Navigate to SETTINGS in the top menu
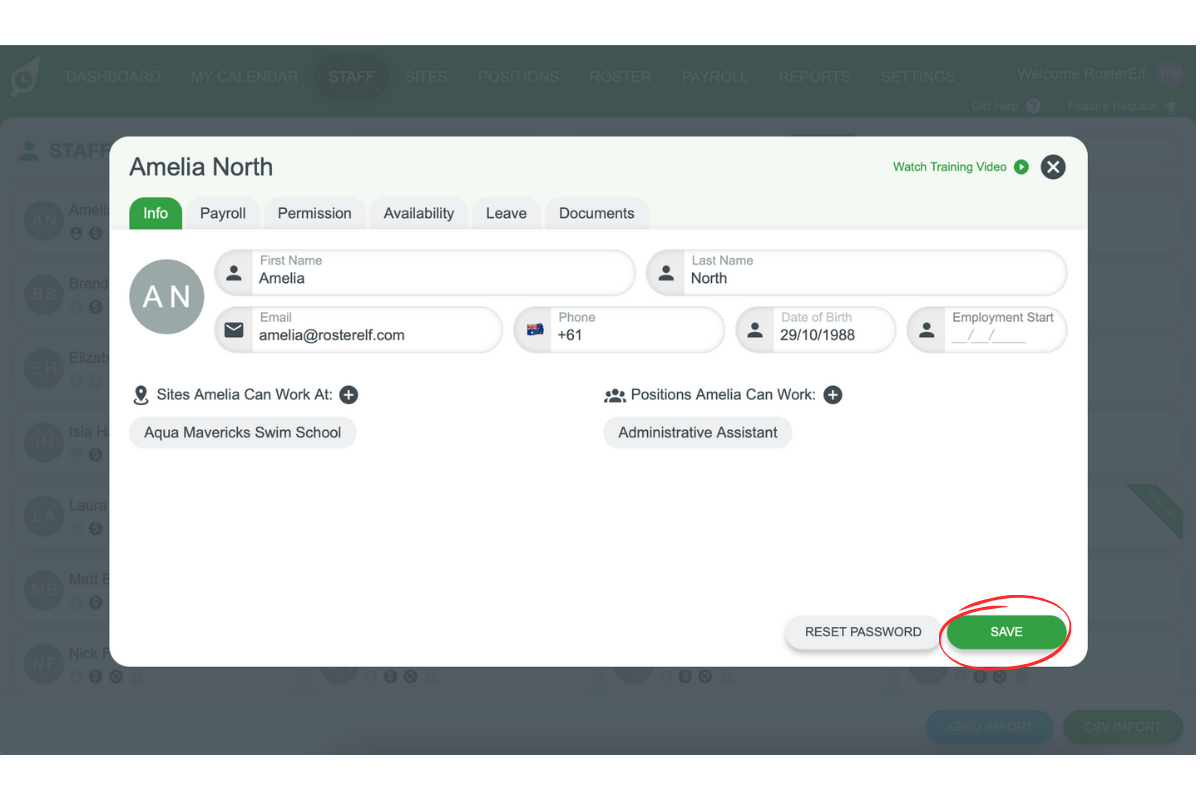This screenshot has width=1200, height=800. (917, 77)
